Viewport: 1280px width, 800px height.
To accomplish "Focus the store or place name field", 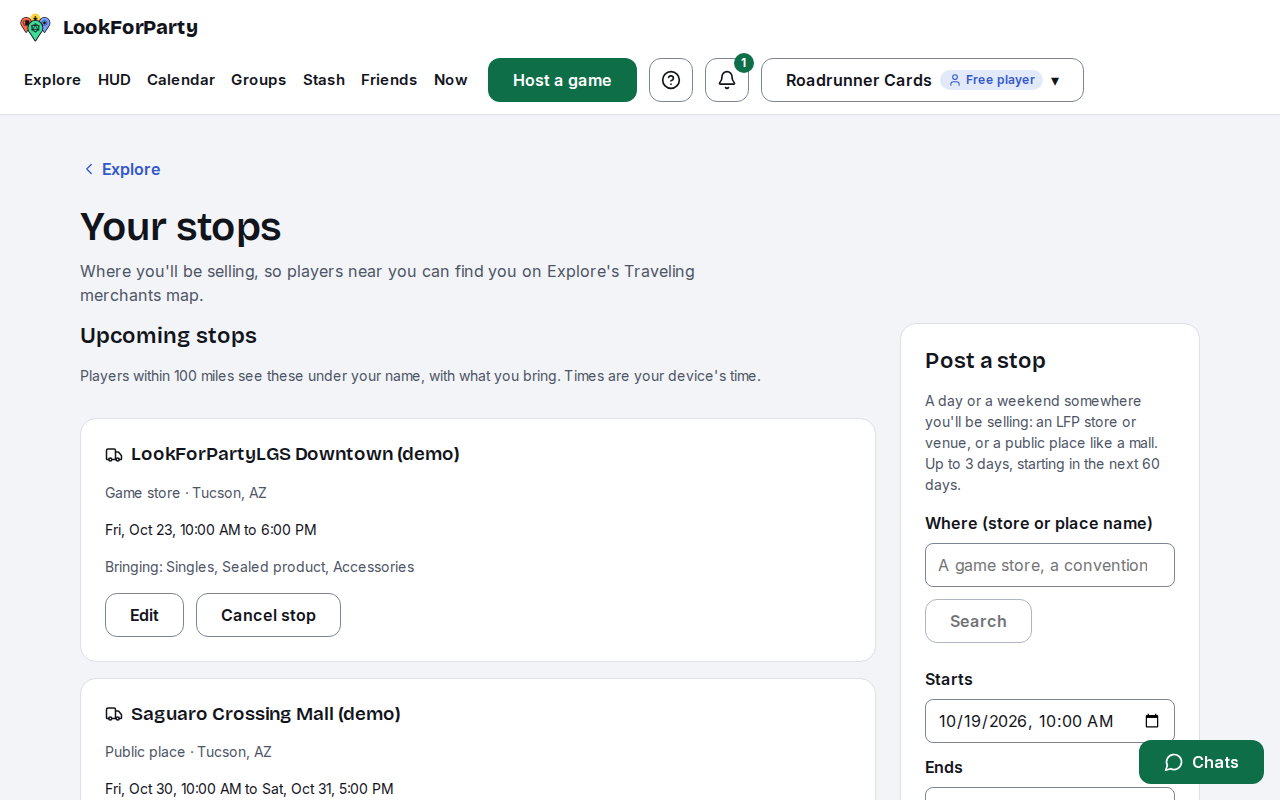I will point(1050,565).
